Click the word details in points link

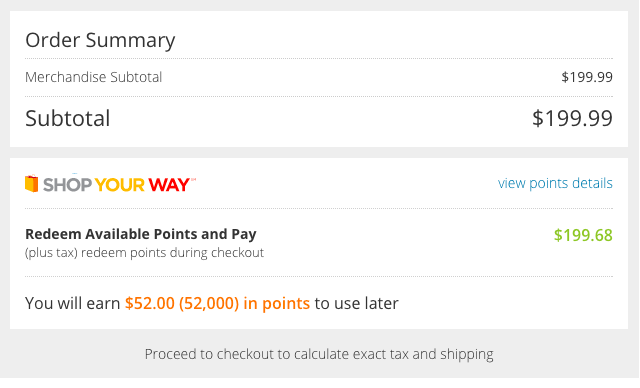pos(592,183)
